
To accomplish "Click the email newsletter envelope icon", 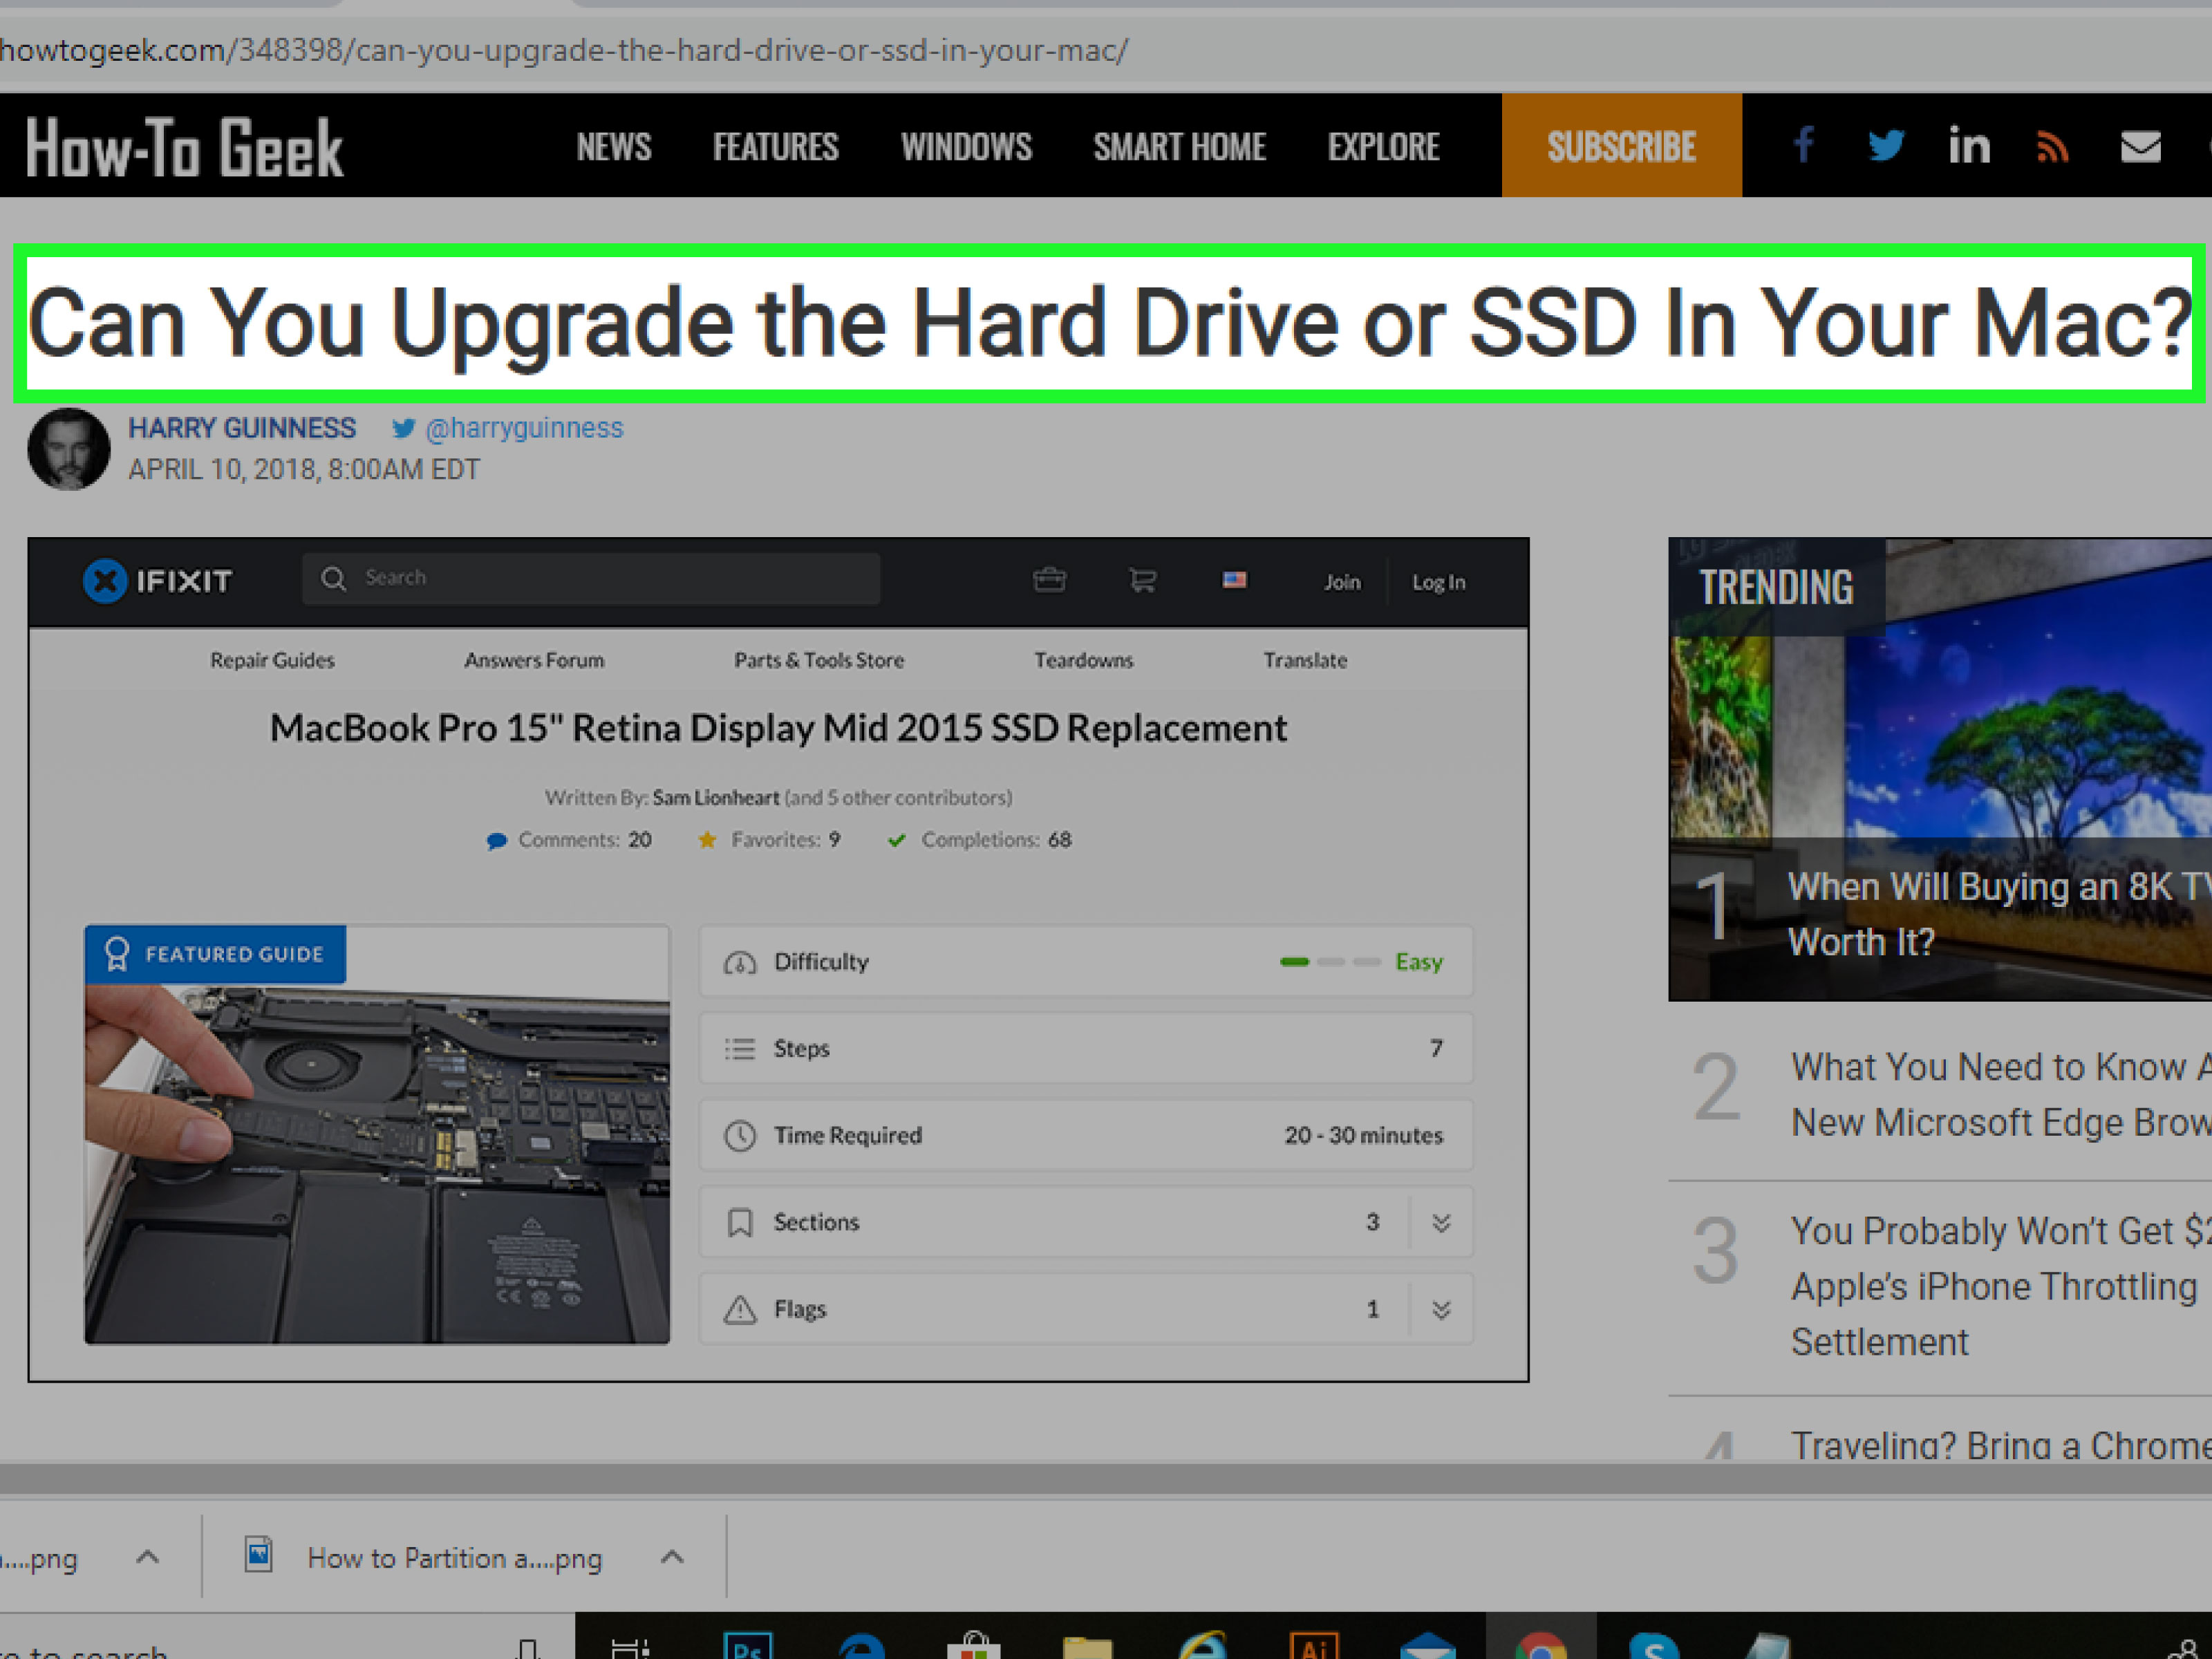I will [x=2141, y=146].
